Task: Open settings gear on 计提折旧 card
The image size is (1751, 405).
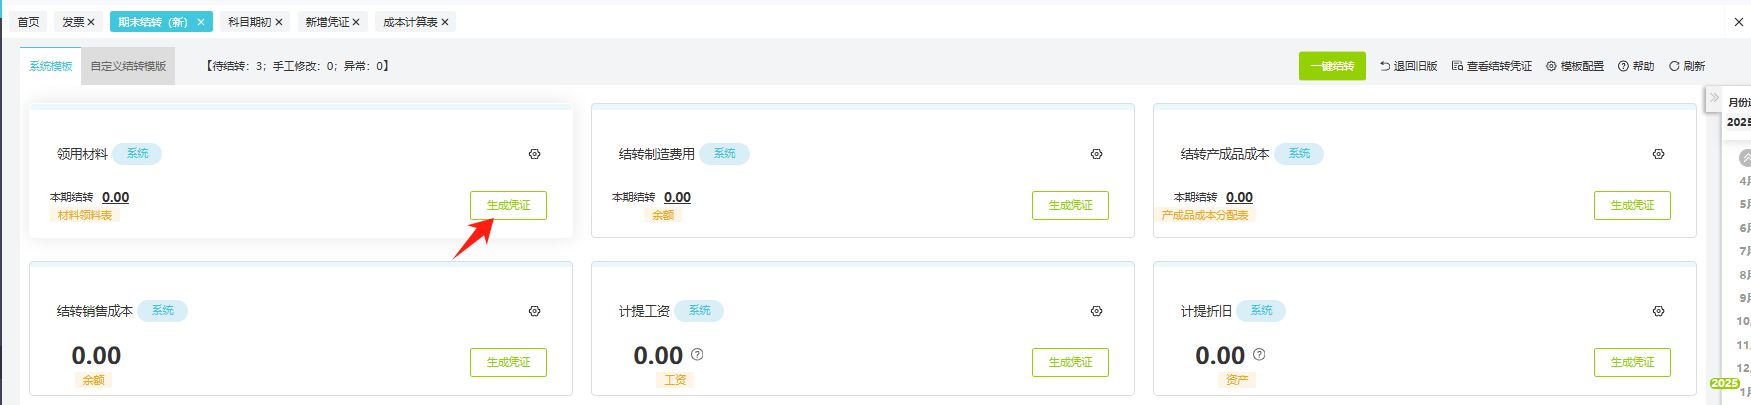Action: tap(1658, 311)
